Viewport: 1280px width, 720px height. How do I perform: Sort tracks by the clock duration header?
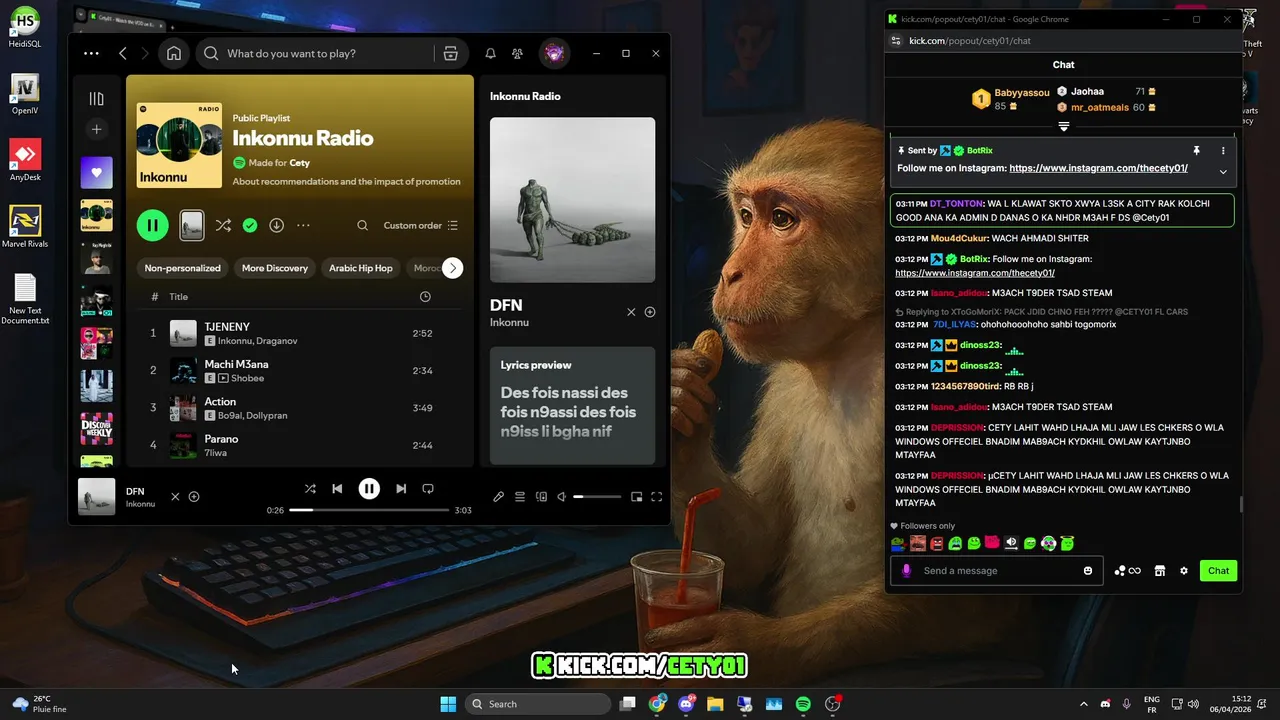point(425,297)
